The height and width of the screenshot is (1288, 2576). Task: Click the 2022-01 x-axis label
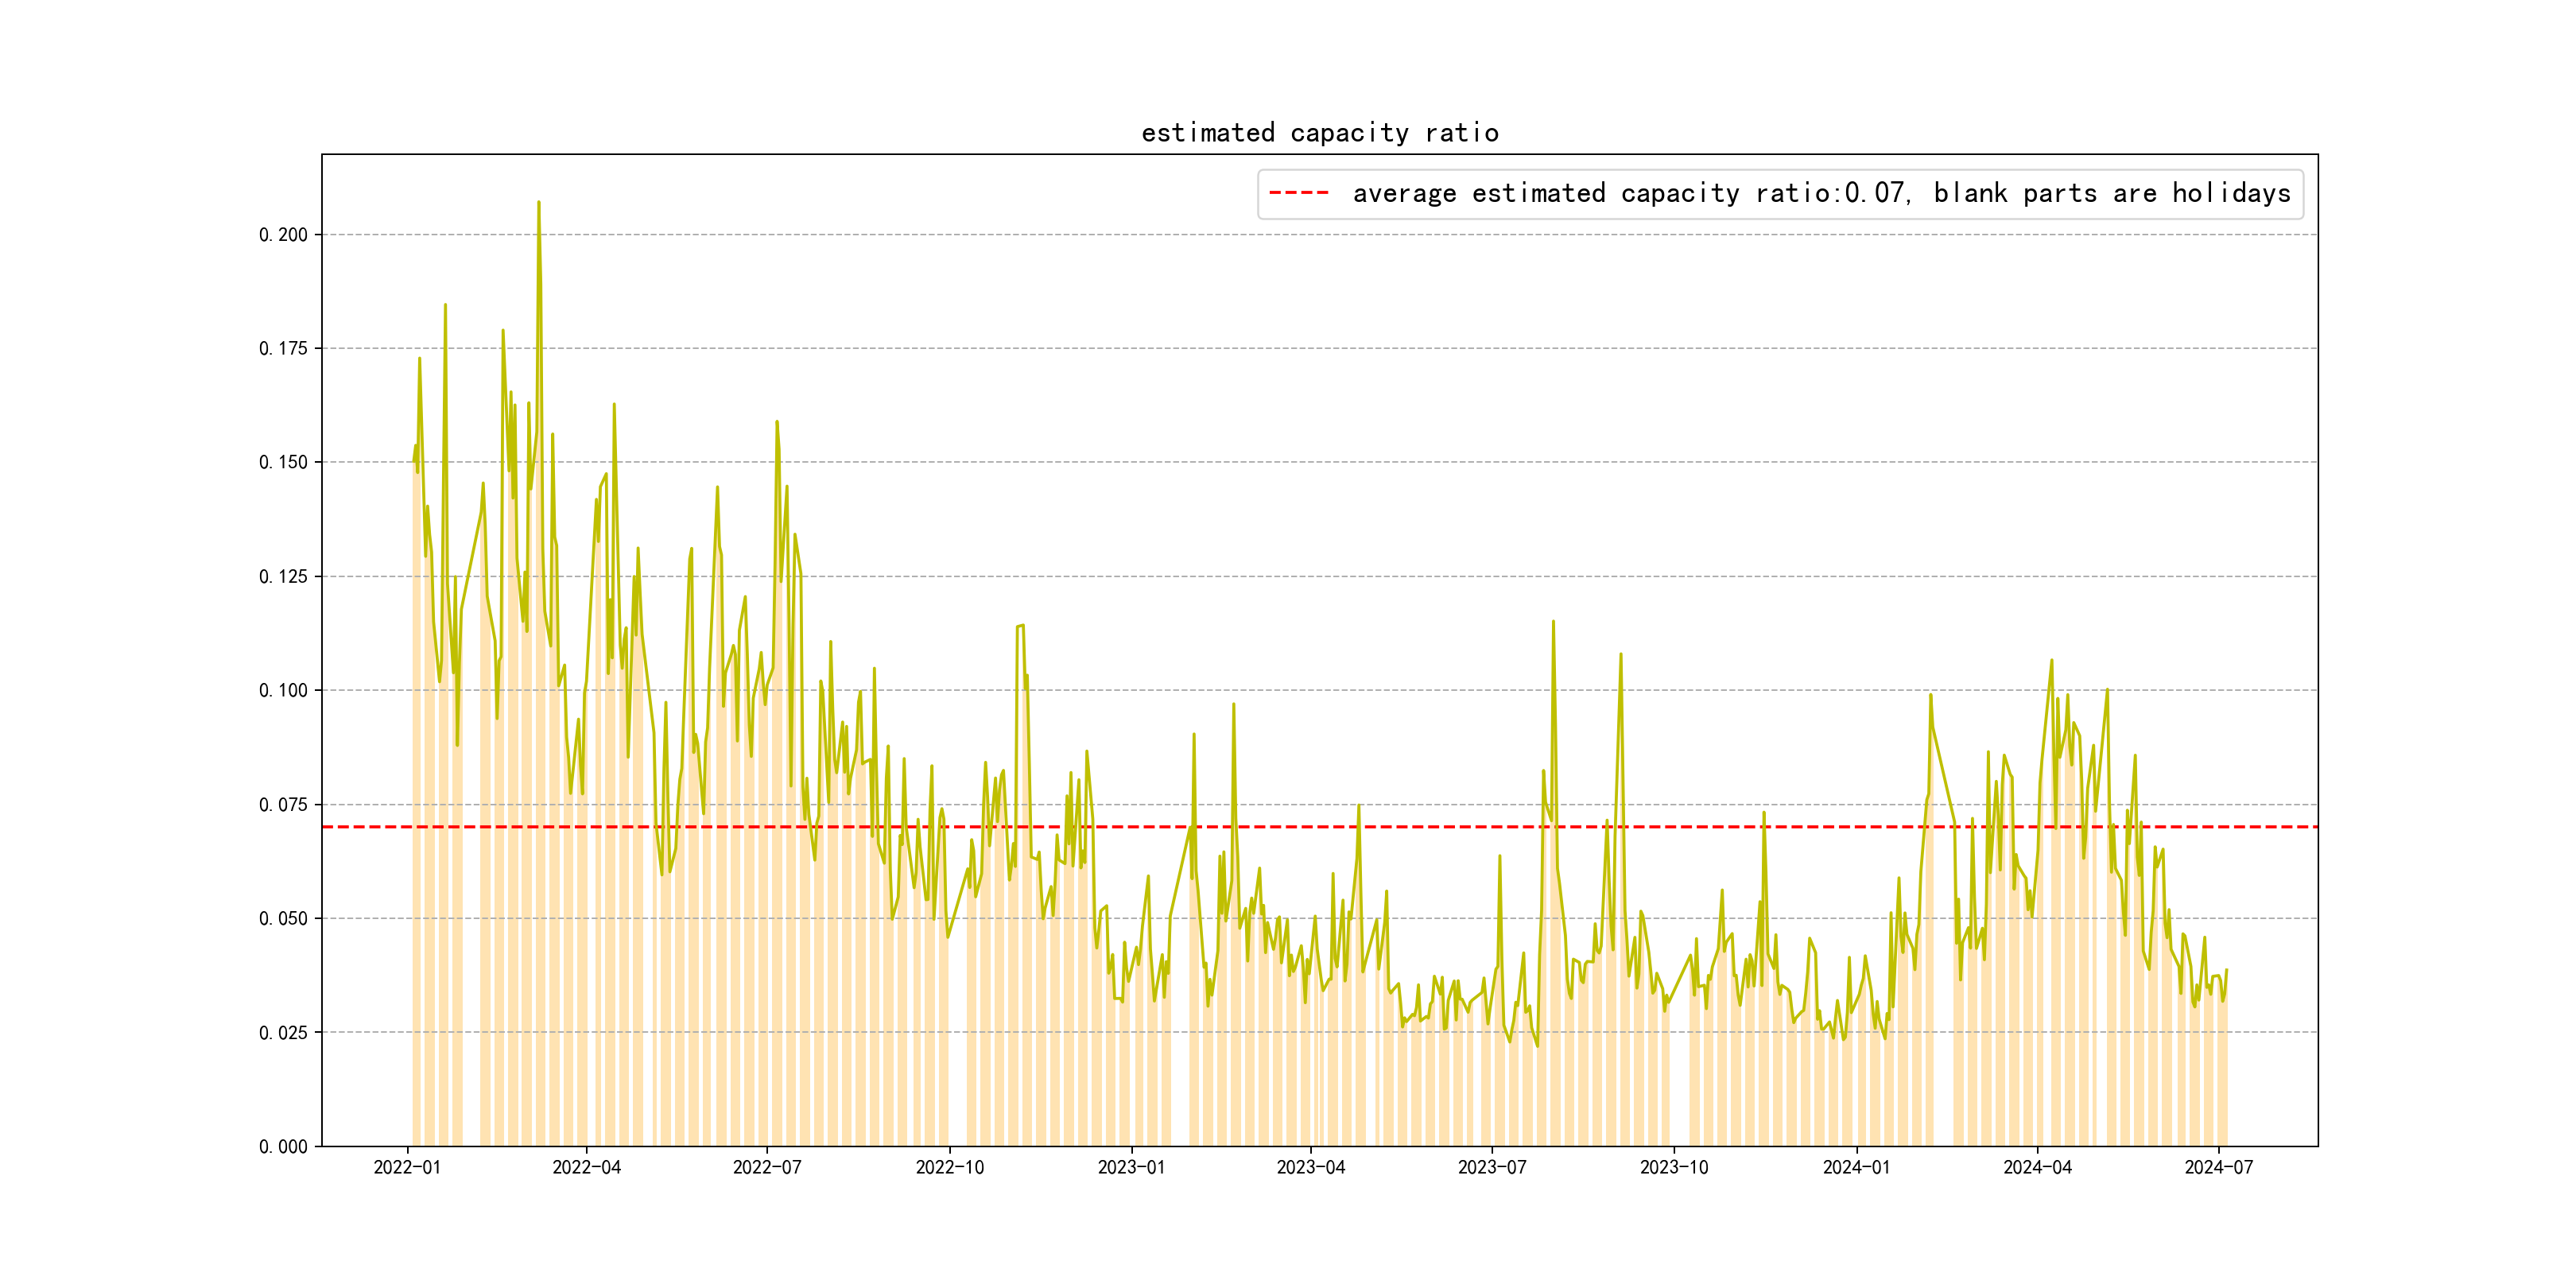coord(407,1167)
